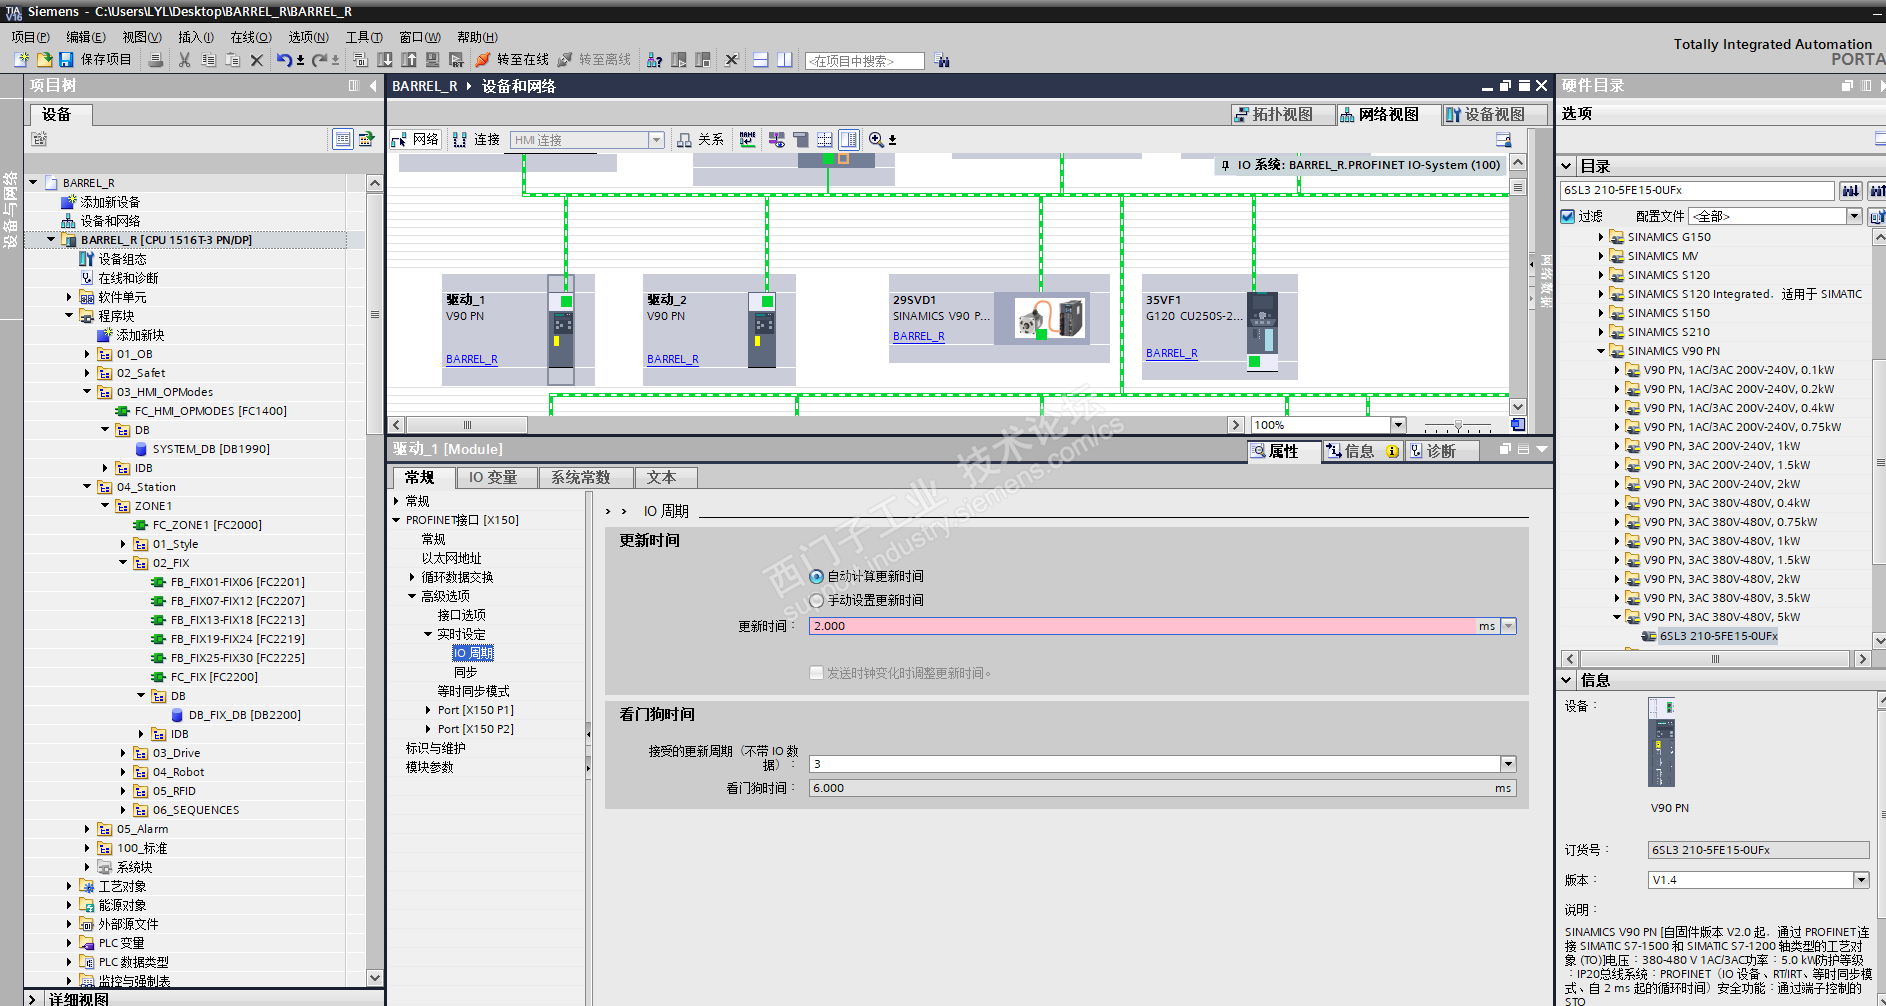This screenshot has width=1886, height=1006.
Task: Select the 连接 connections mode button
Action: 476,140
